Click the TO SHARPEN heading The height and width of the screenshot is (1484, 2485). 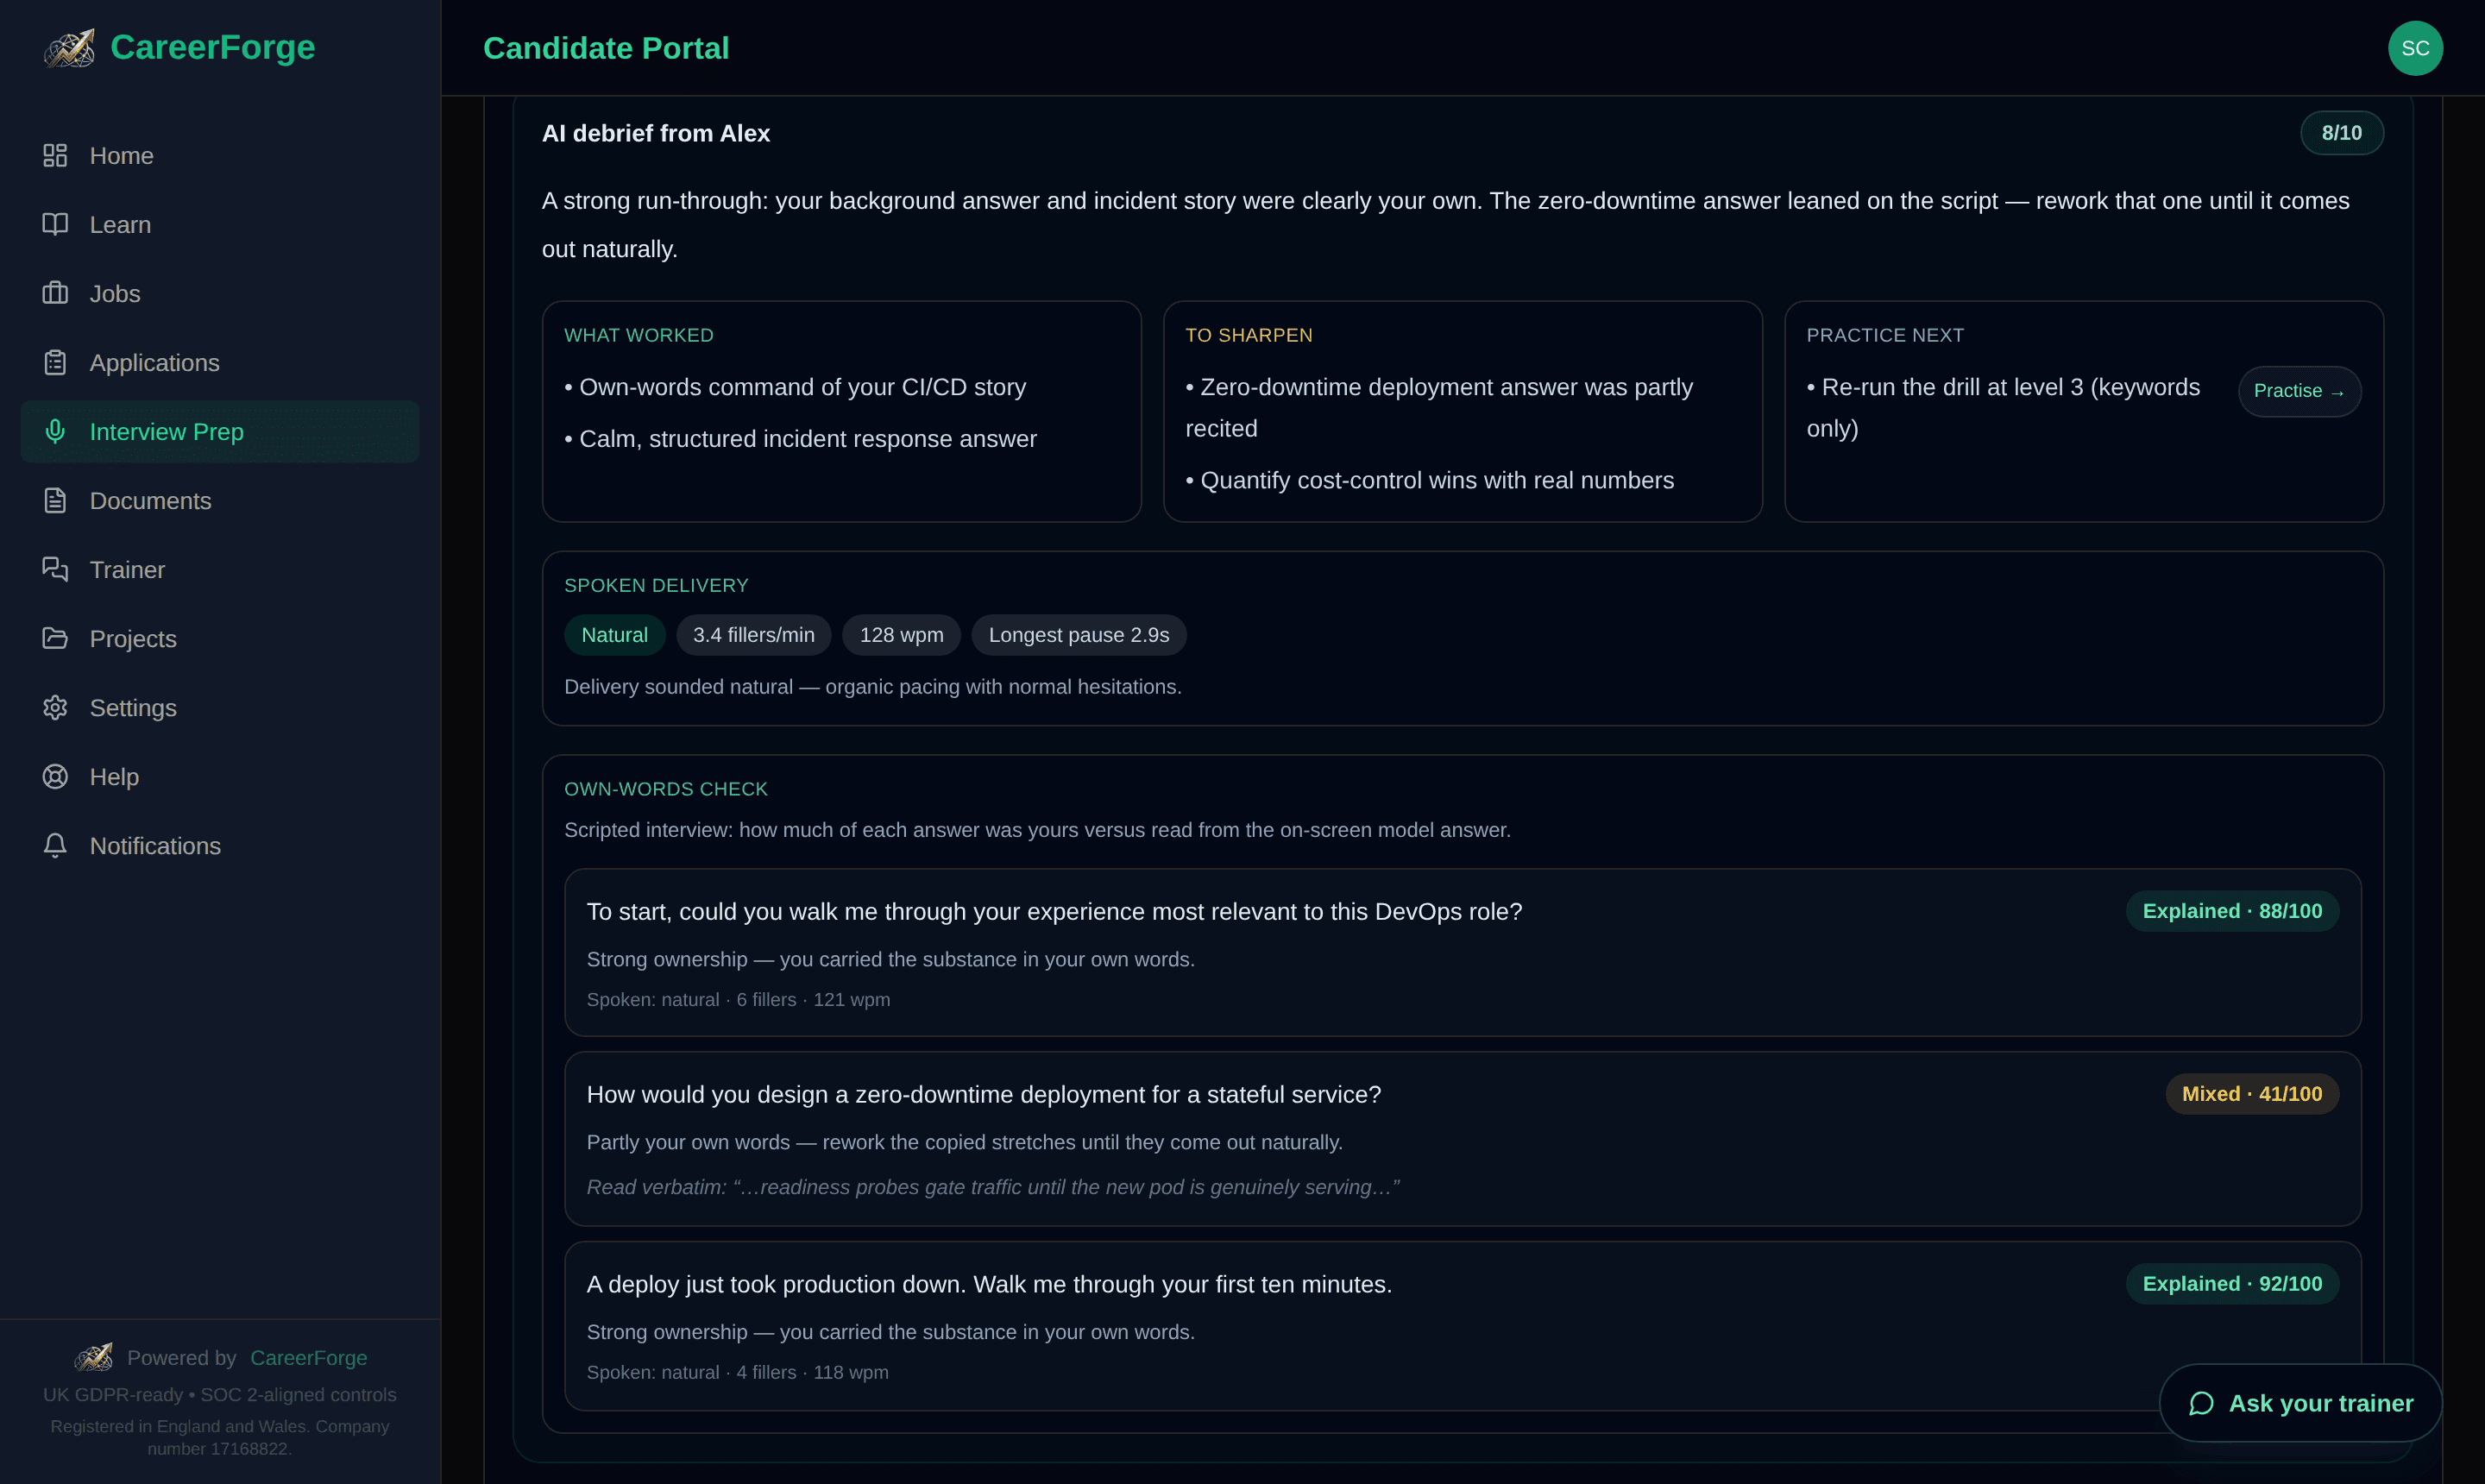coord(1249,336)
